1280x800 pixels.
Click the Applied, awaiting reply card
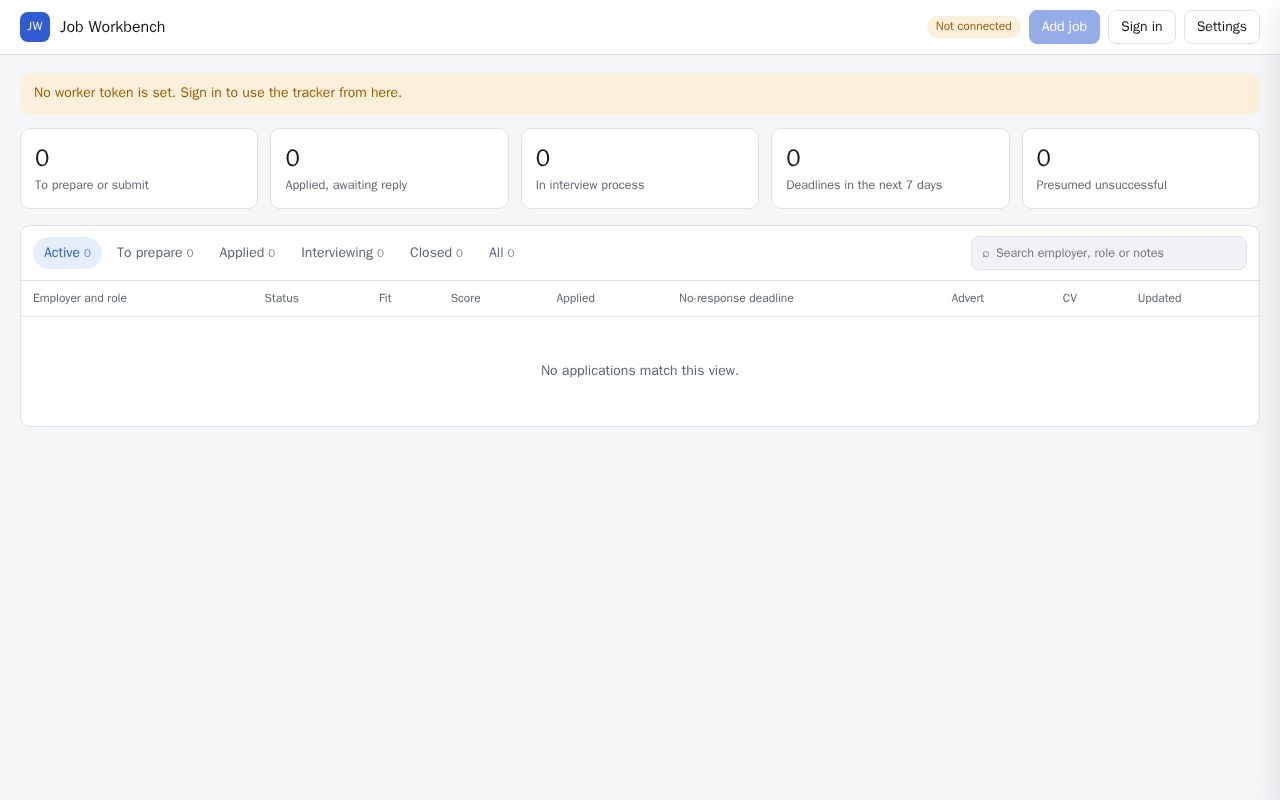tap(389, 168)
